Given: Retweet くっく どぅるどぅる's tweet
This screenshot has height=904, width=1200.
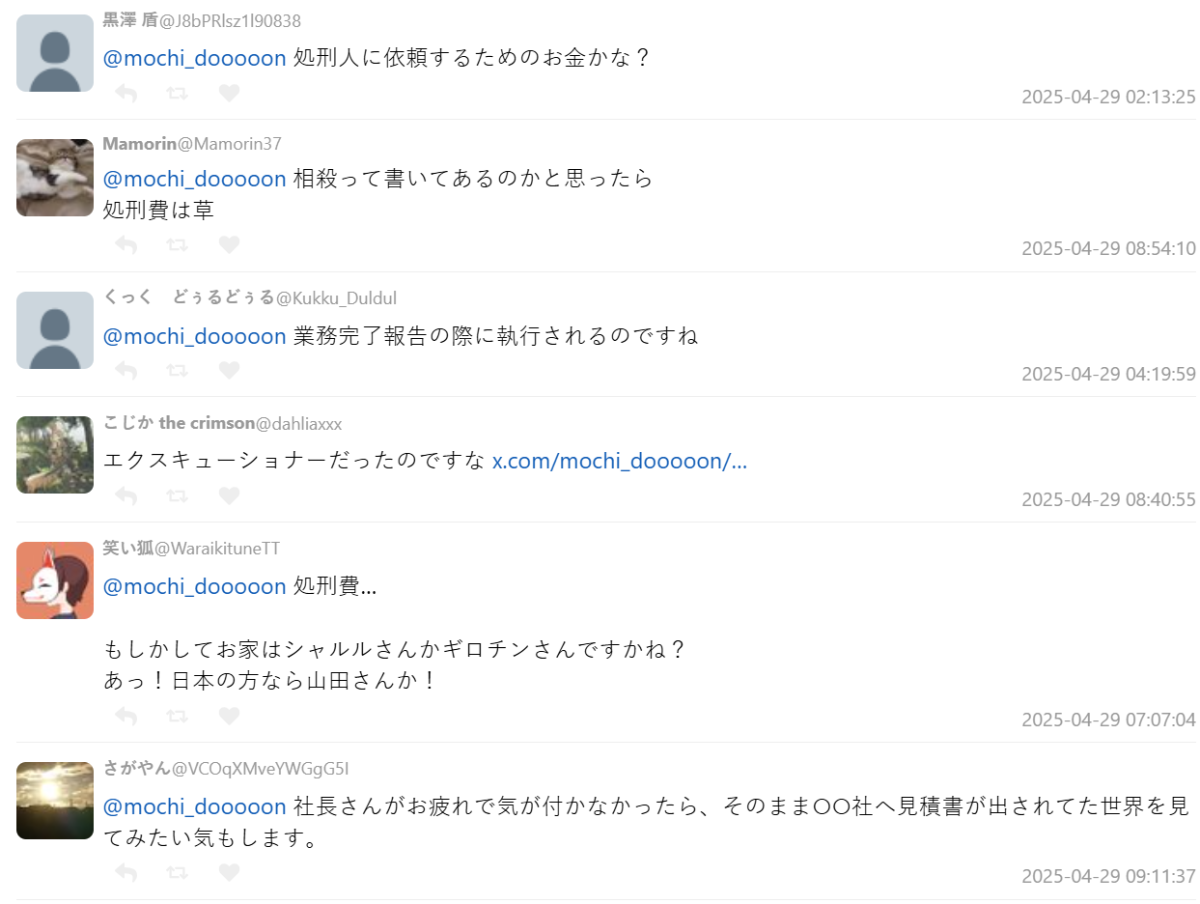Looking at the screenshot, I should coord(178,370).
